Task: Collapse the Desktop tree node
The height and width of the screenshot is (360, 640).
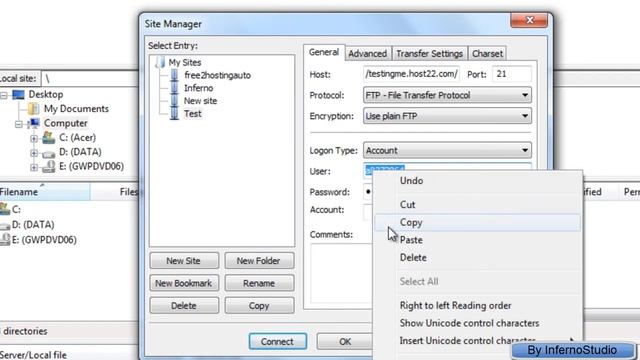Action: (4, 95)
